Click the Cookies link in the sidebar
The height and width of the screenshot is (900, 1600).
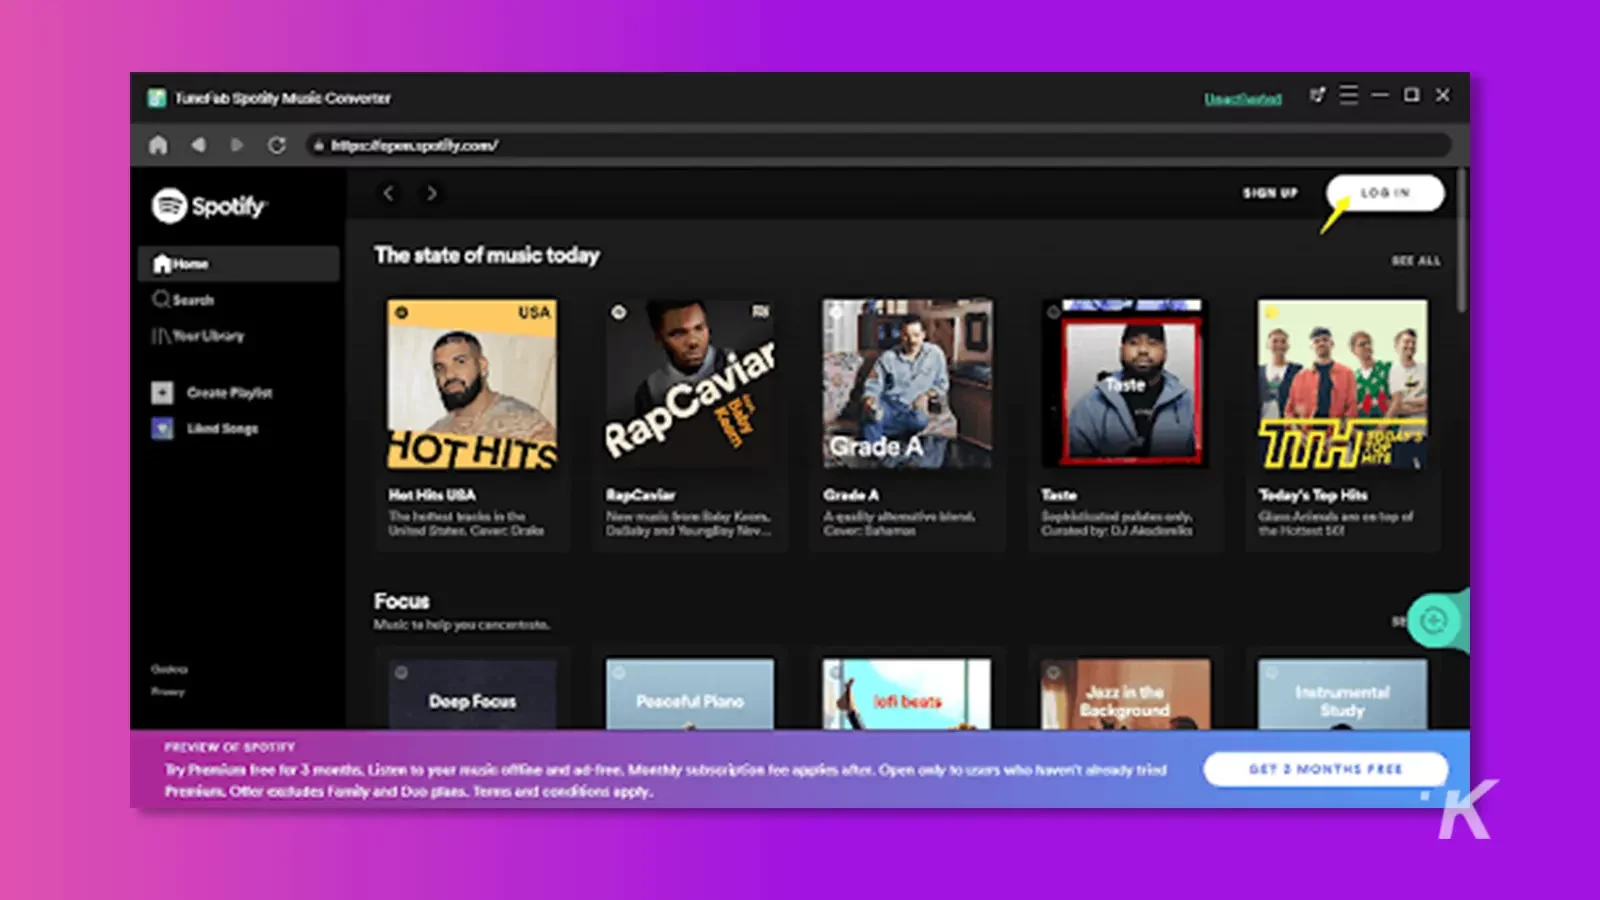click(x=169, y=669)
